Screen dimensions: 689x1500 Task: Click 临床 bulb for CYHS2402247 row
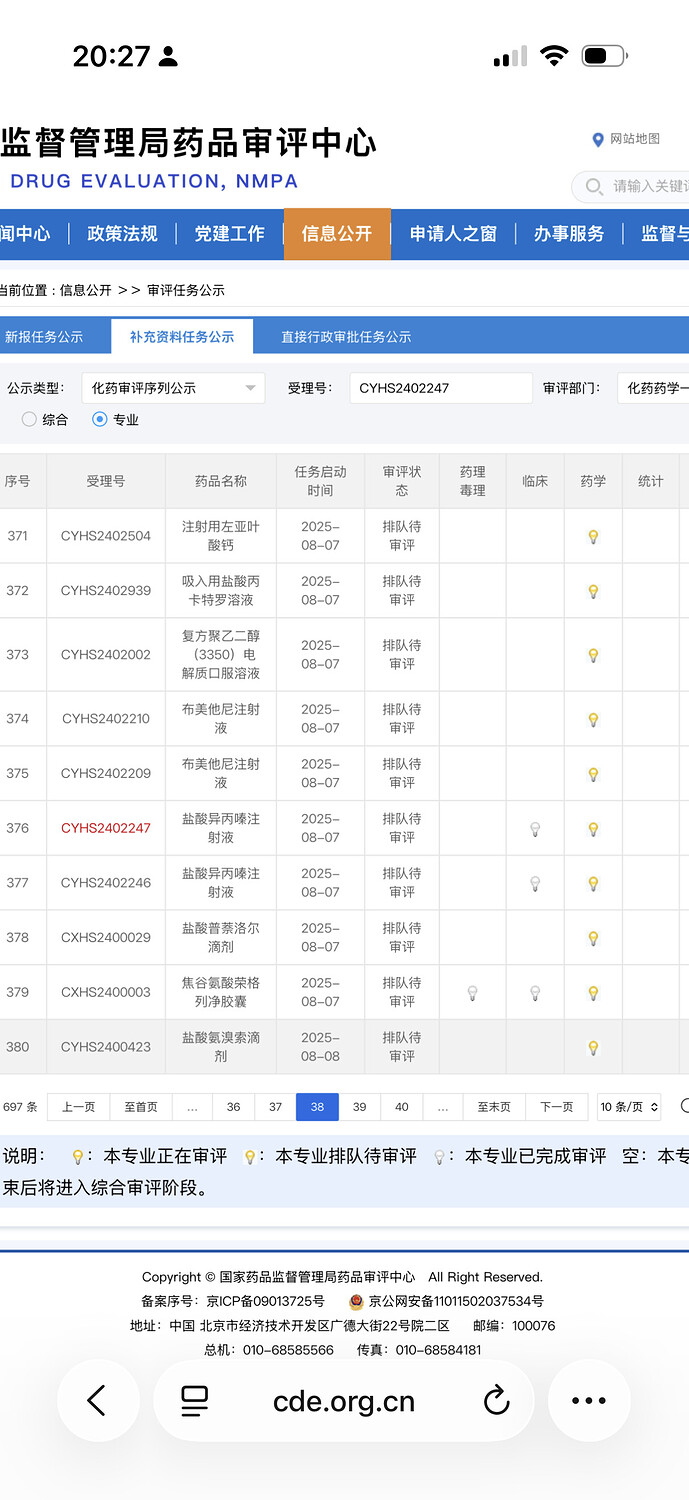[535, 829]
